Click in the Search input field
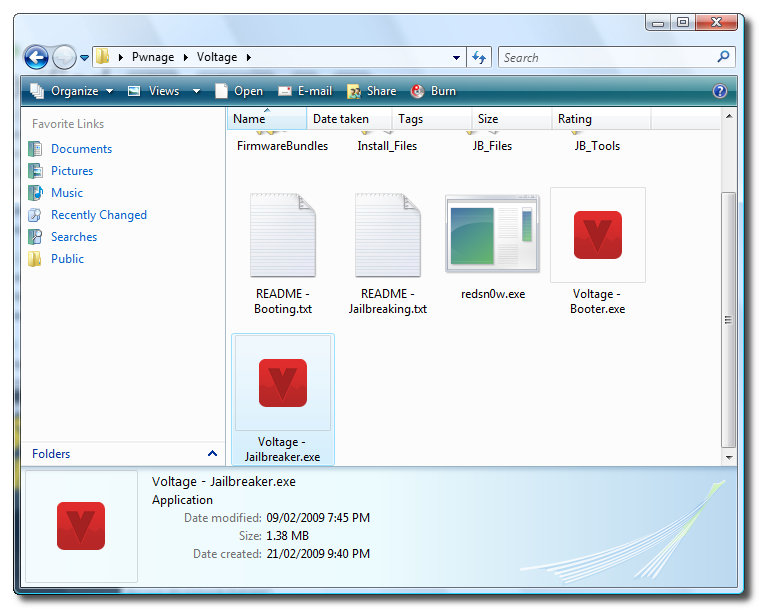This screenshot has width=759, height=609. (605, 58)
